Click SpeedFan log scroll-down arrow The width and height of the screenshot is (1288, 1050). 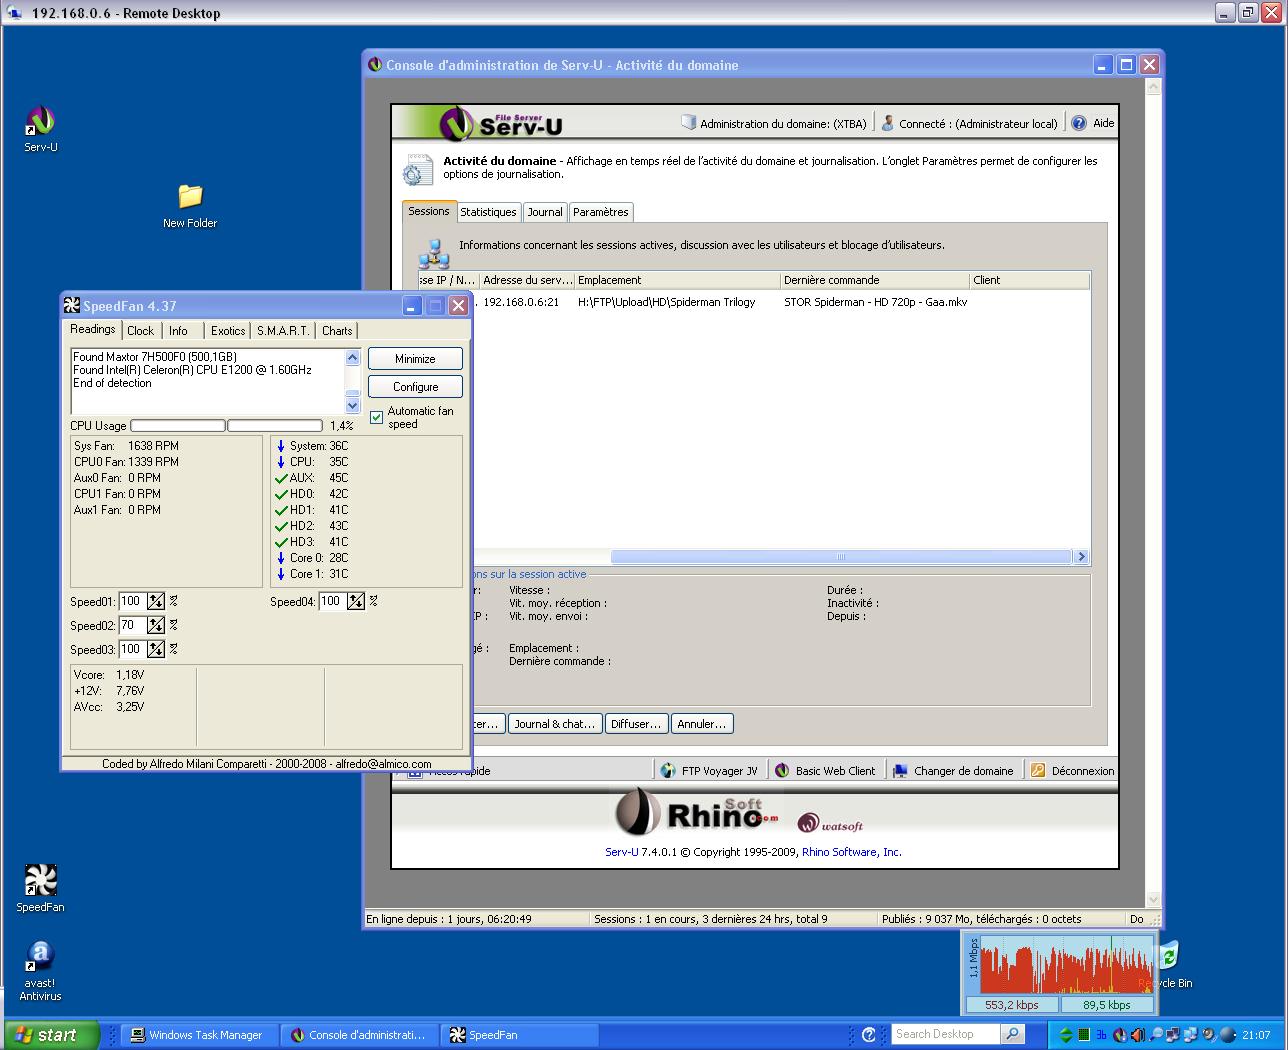(352, 406)
